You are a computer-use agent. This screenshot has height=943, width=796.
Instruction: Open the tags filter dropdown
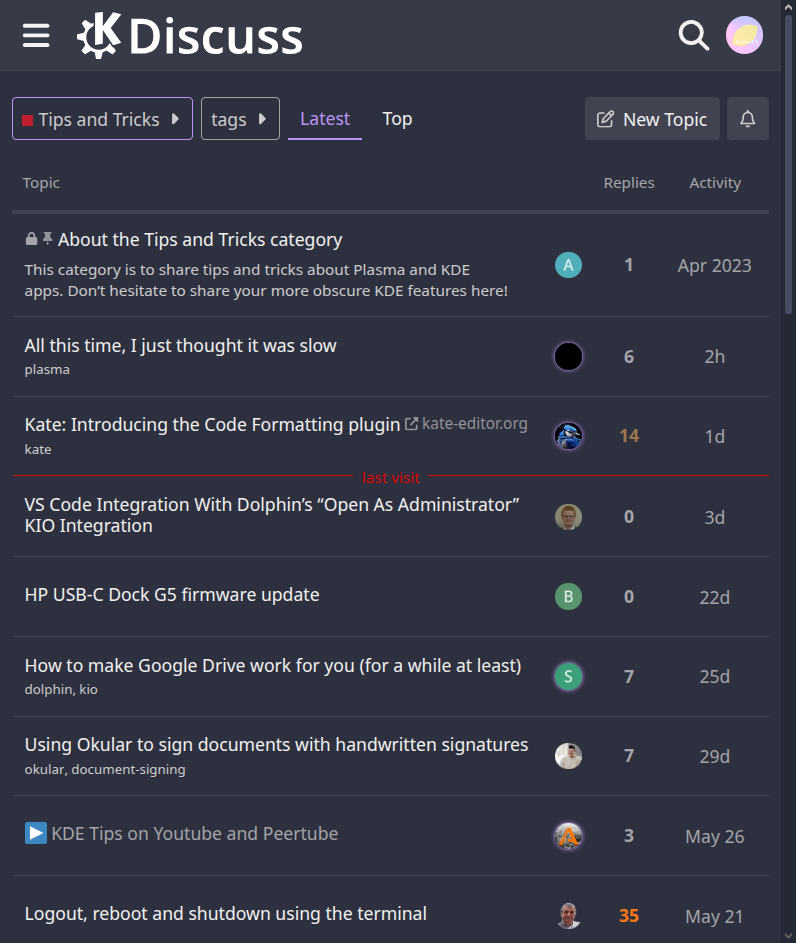coord(240,118)
